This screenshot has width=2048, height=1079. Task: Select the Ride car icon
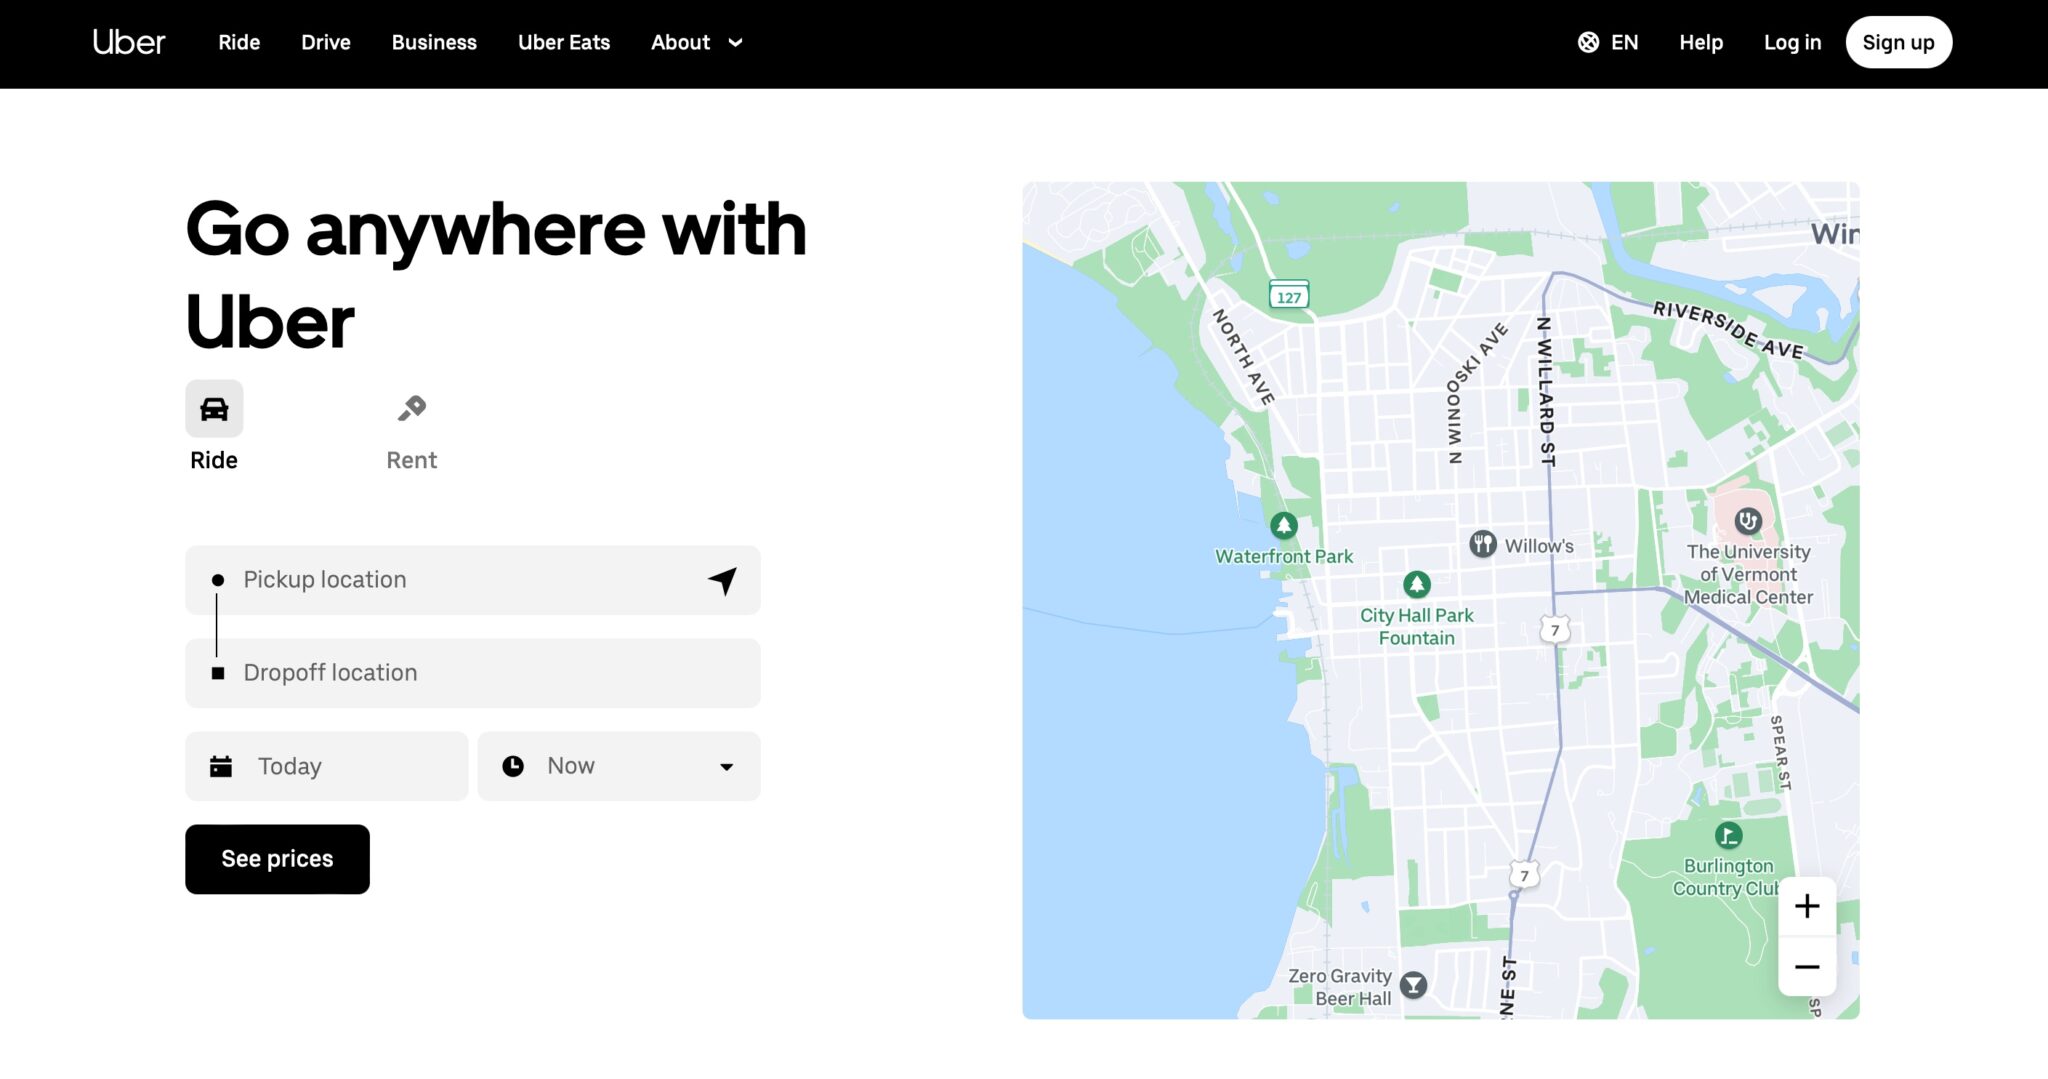tap(214, 408)
